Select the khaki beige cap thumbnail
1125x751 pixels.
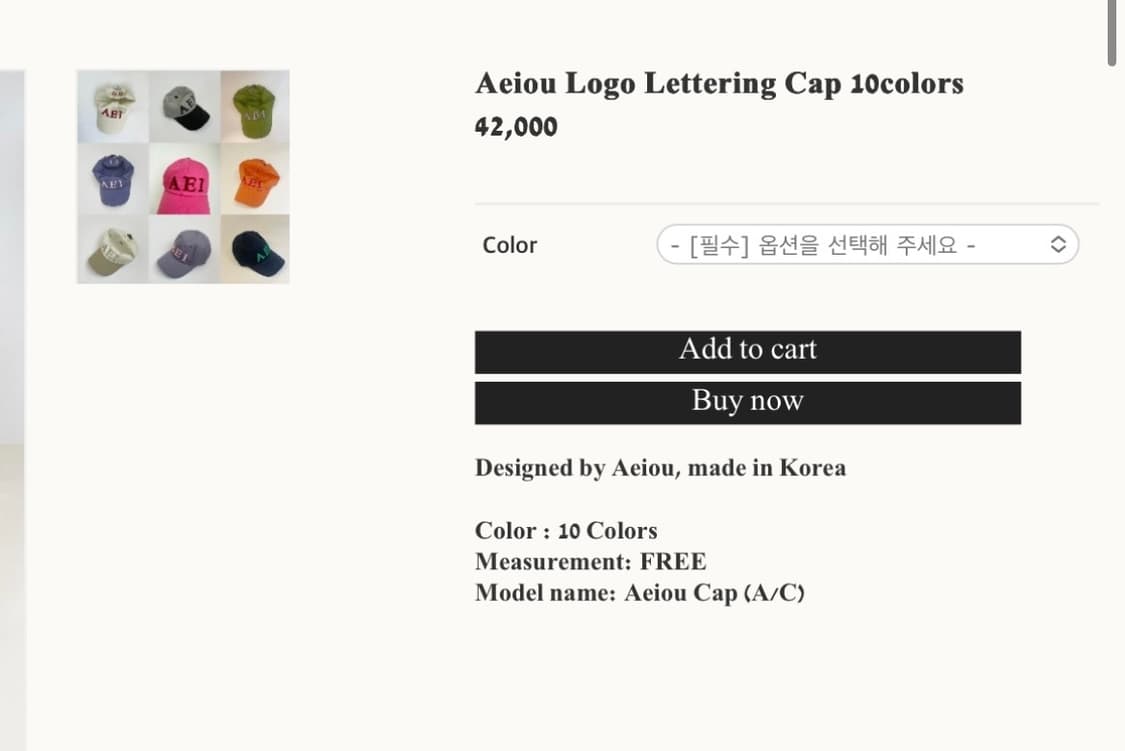(111, 248)
